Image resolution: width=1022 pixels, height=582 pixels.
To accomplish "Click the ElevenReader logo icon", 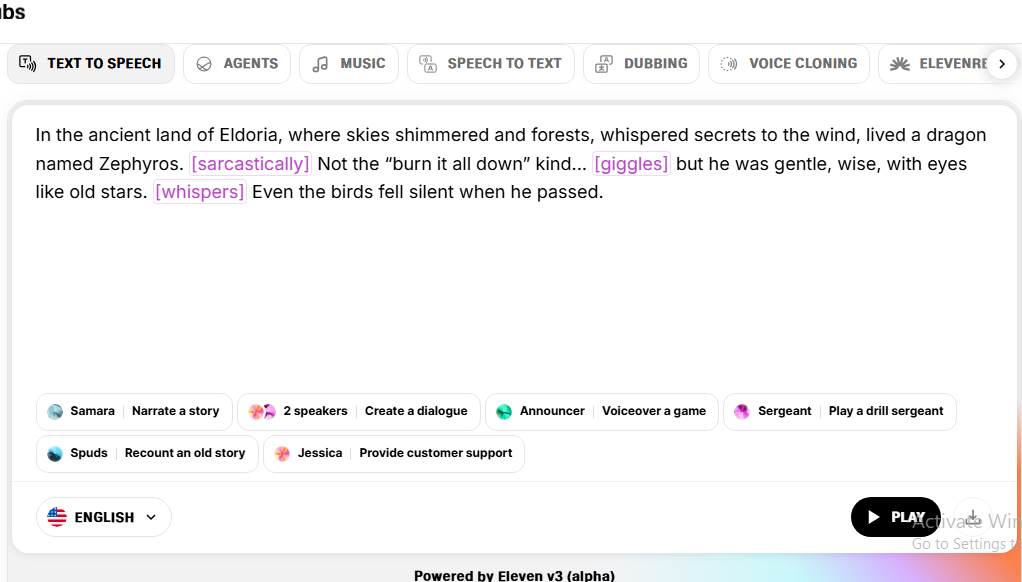I will tap(900, 64).
